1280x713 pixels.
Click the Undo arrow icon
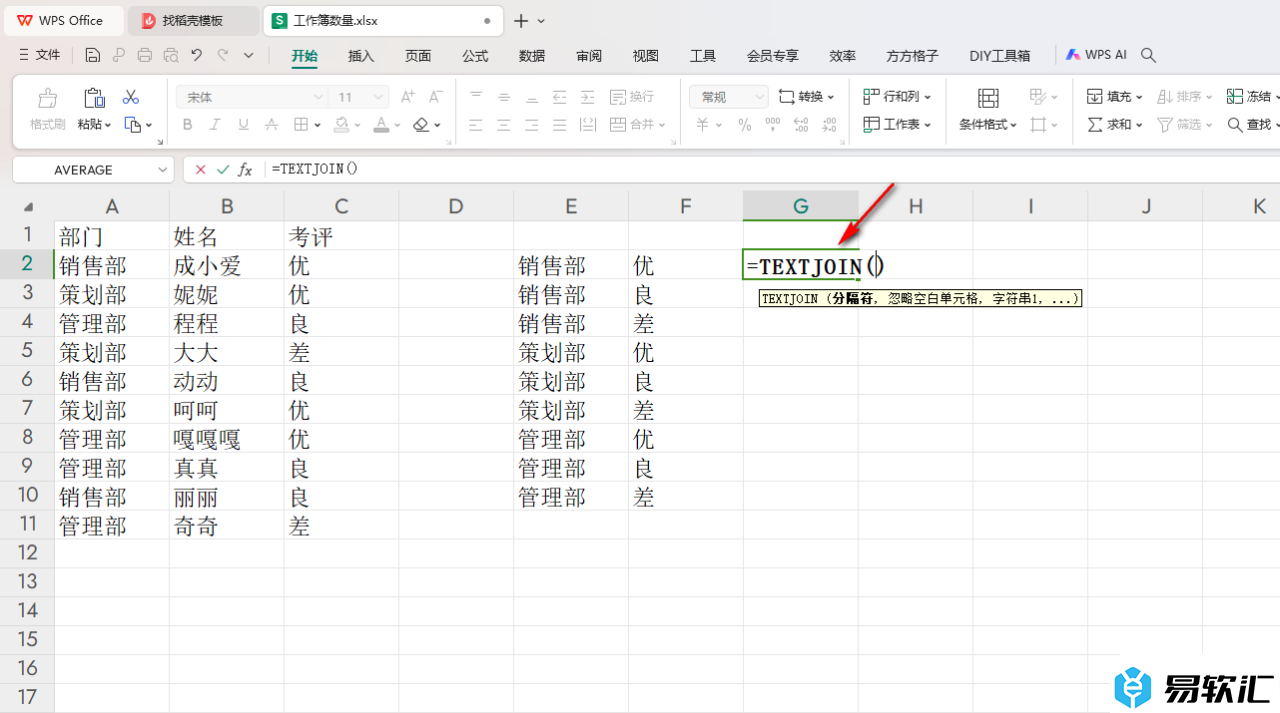click(197, 55)
